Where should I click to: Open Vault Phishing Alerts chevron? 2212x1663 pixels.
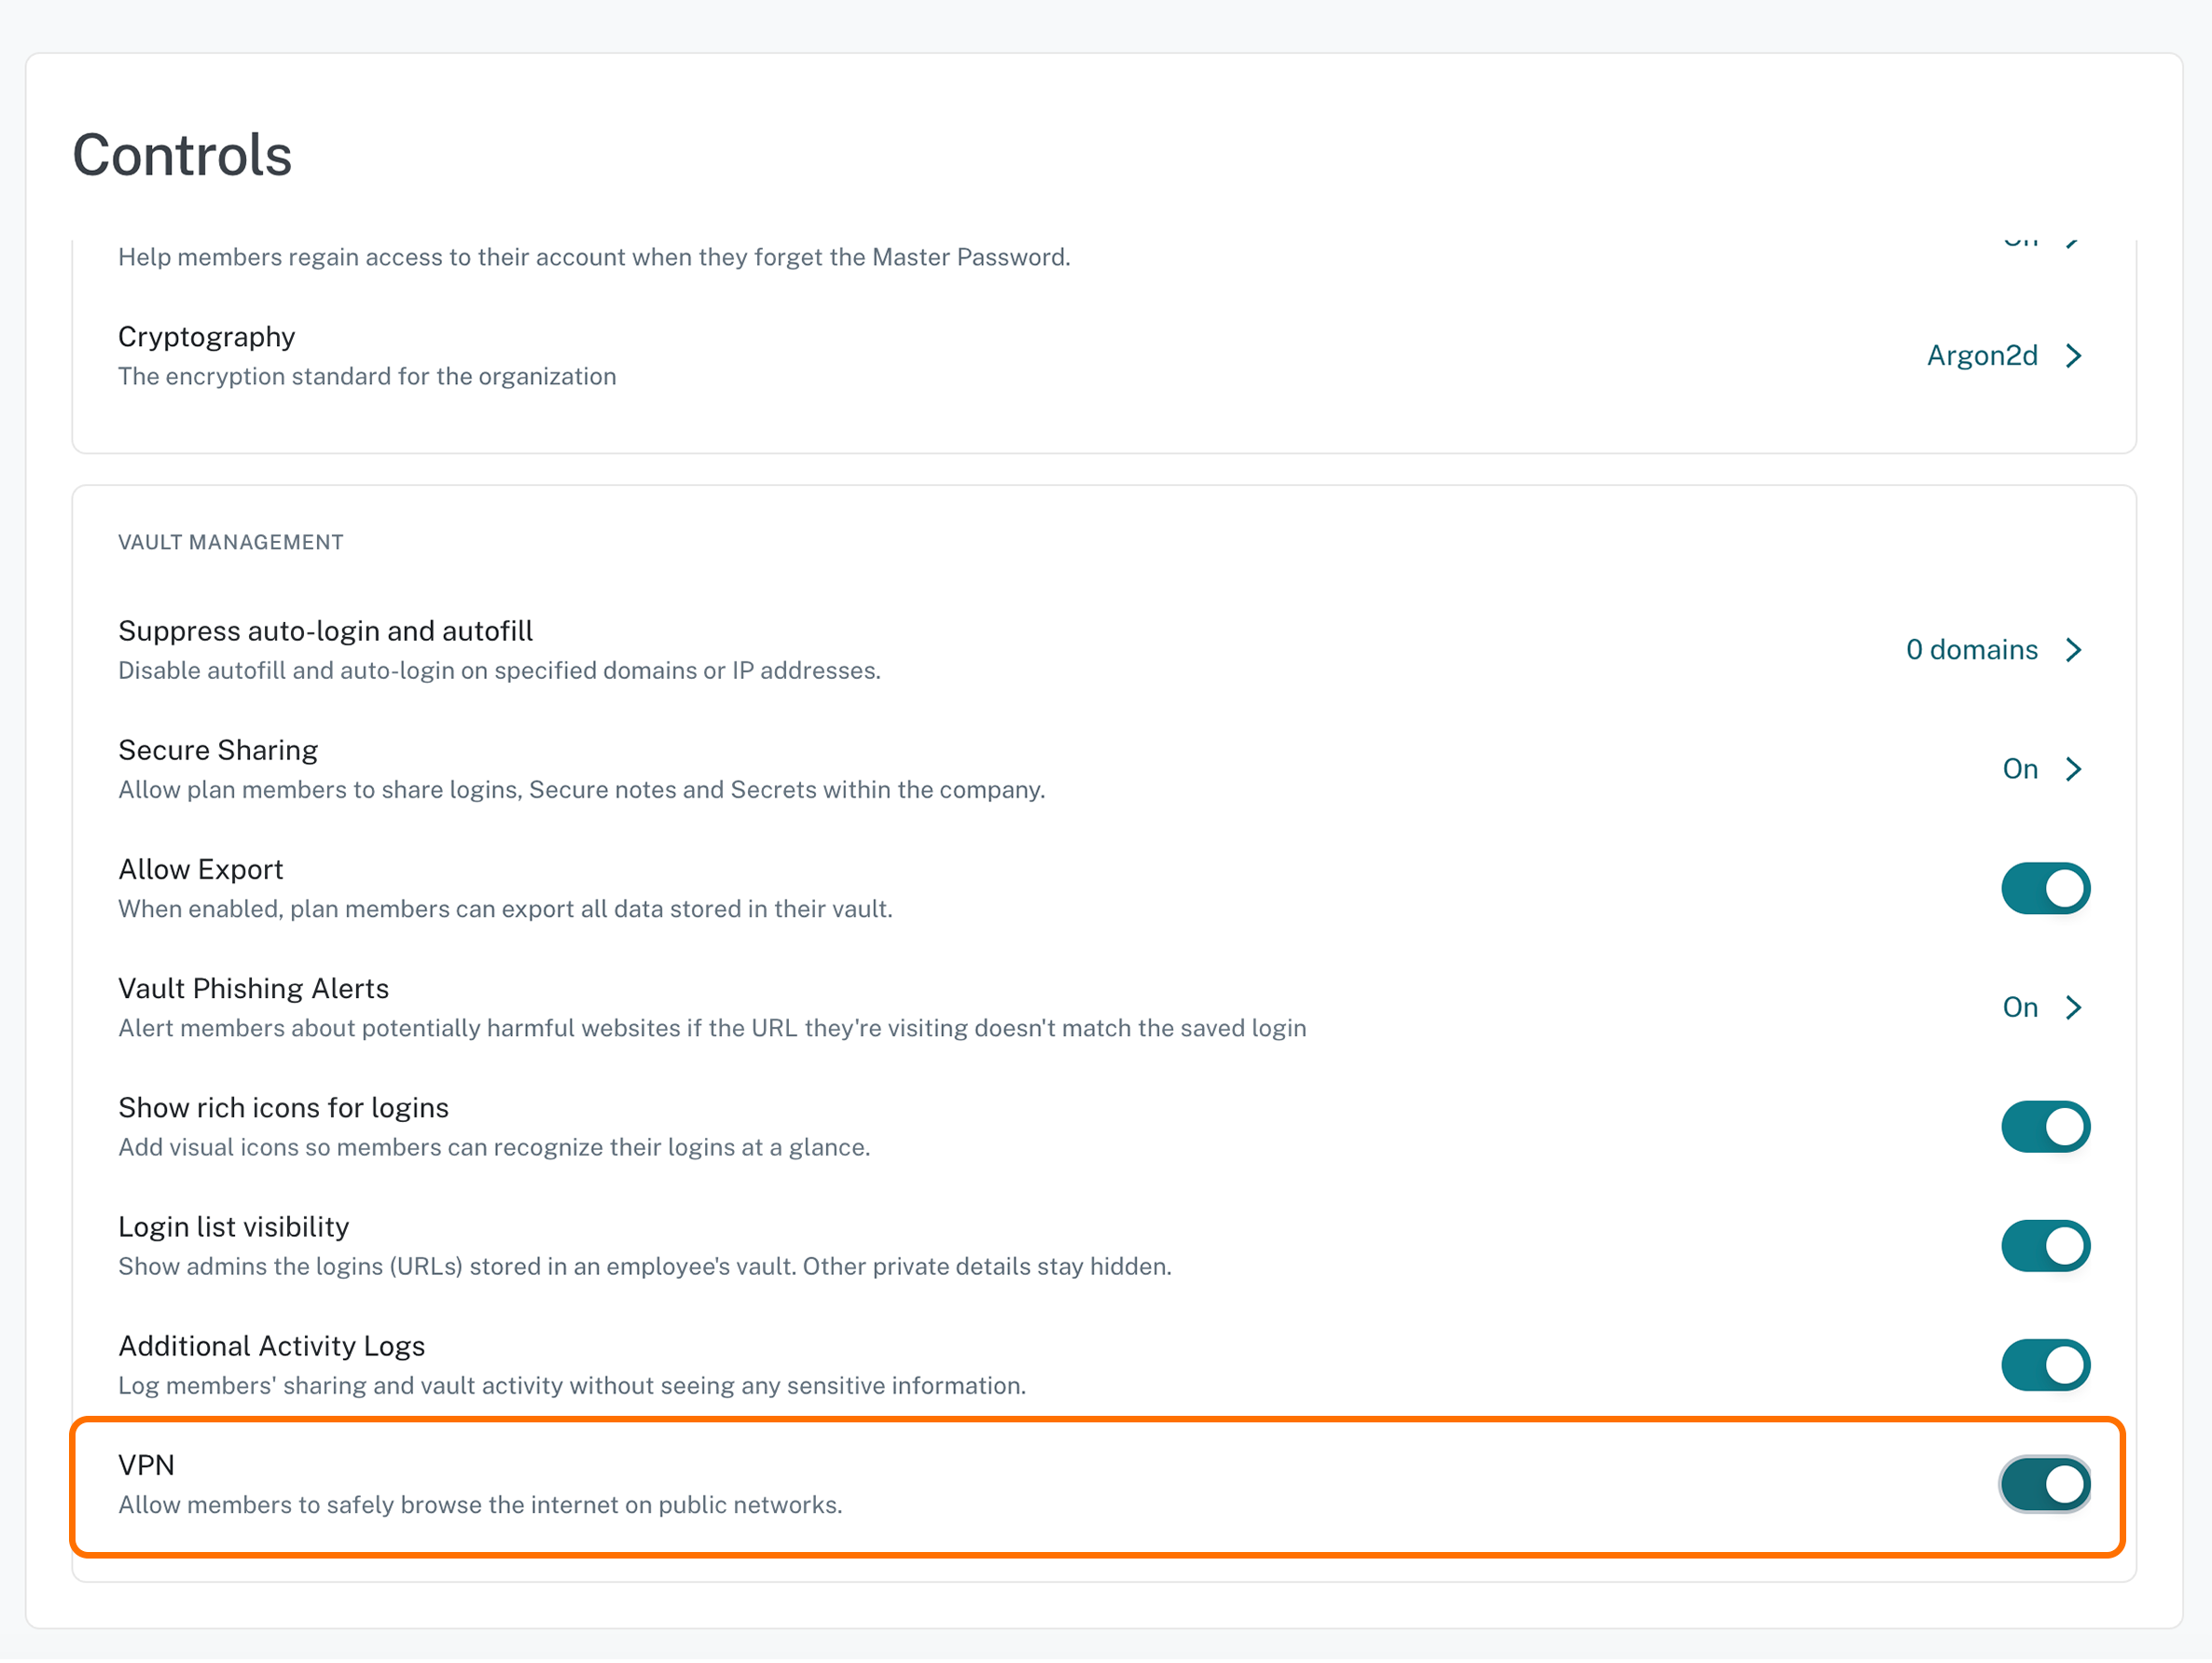2074,1009
